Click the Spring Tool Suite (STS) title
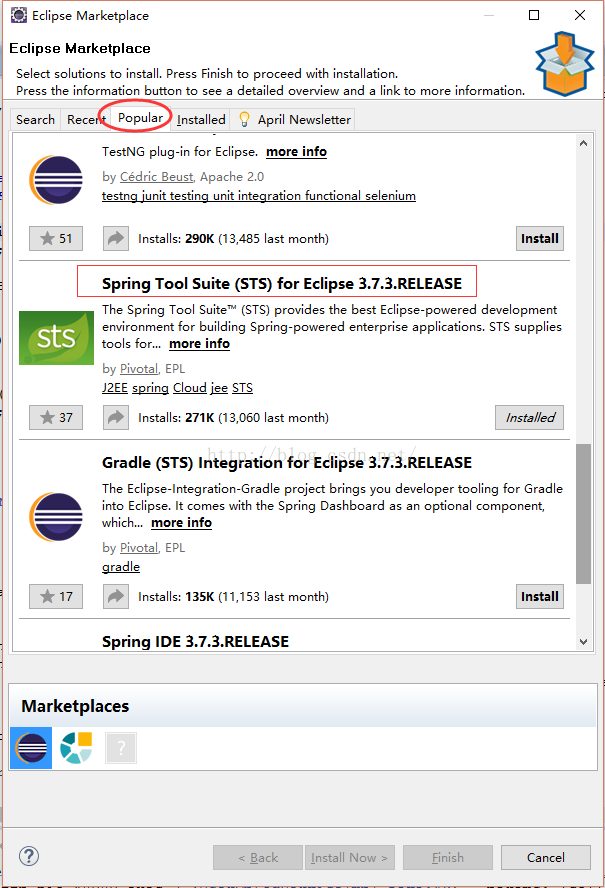This screenshot has height=888, width=605. click(x=282, y=283)
